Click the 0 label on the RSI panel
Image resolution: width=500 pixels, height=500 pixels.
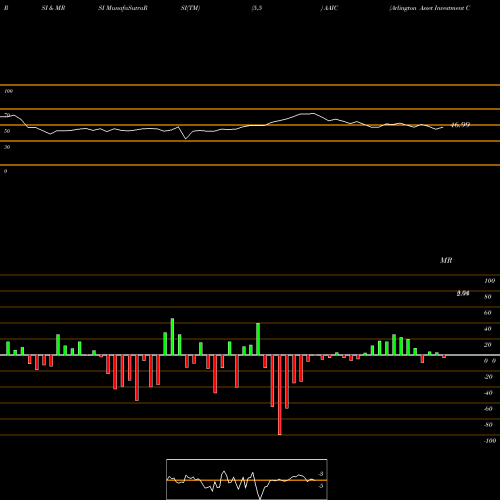[x=5, y=171]
